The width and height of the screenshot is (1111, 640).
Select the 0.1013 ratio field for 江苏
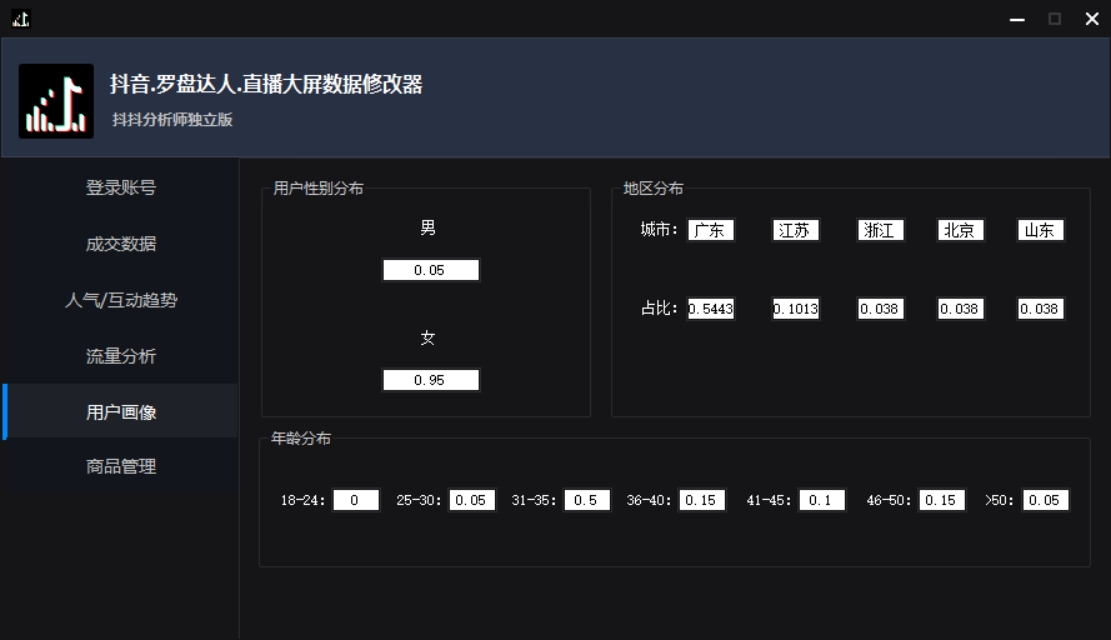pyautogui.click(x=795, y=308)
